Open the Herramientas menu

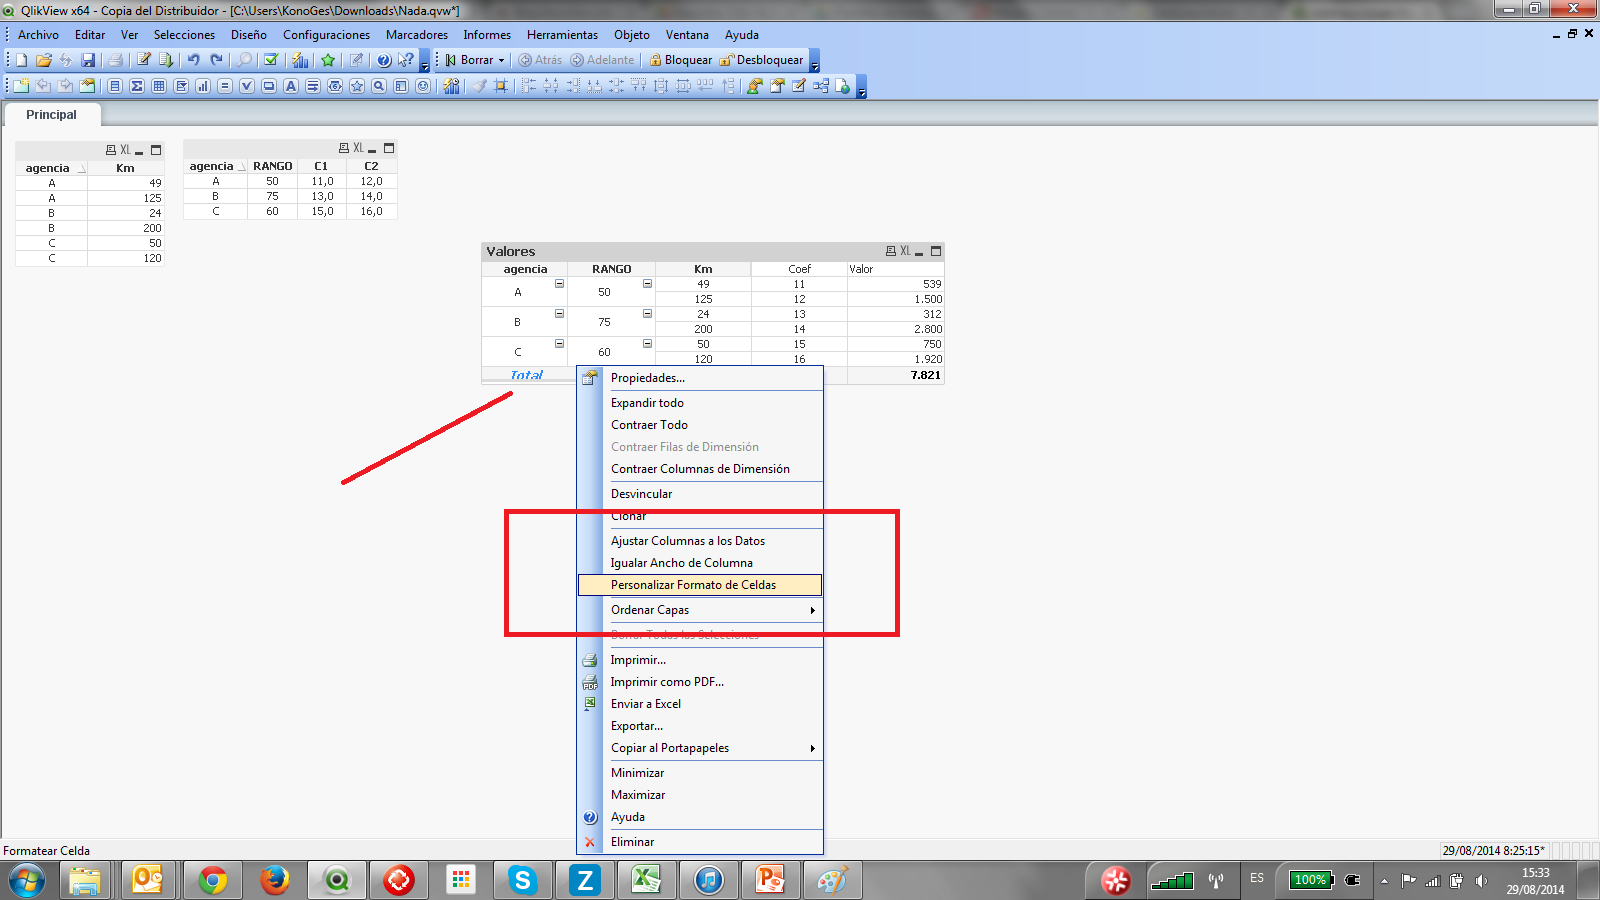(x=562, y=35)
